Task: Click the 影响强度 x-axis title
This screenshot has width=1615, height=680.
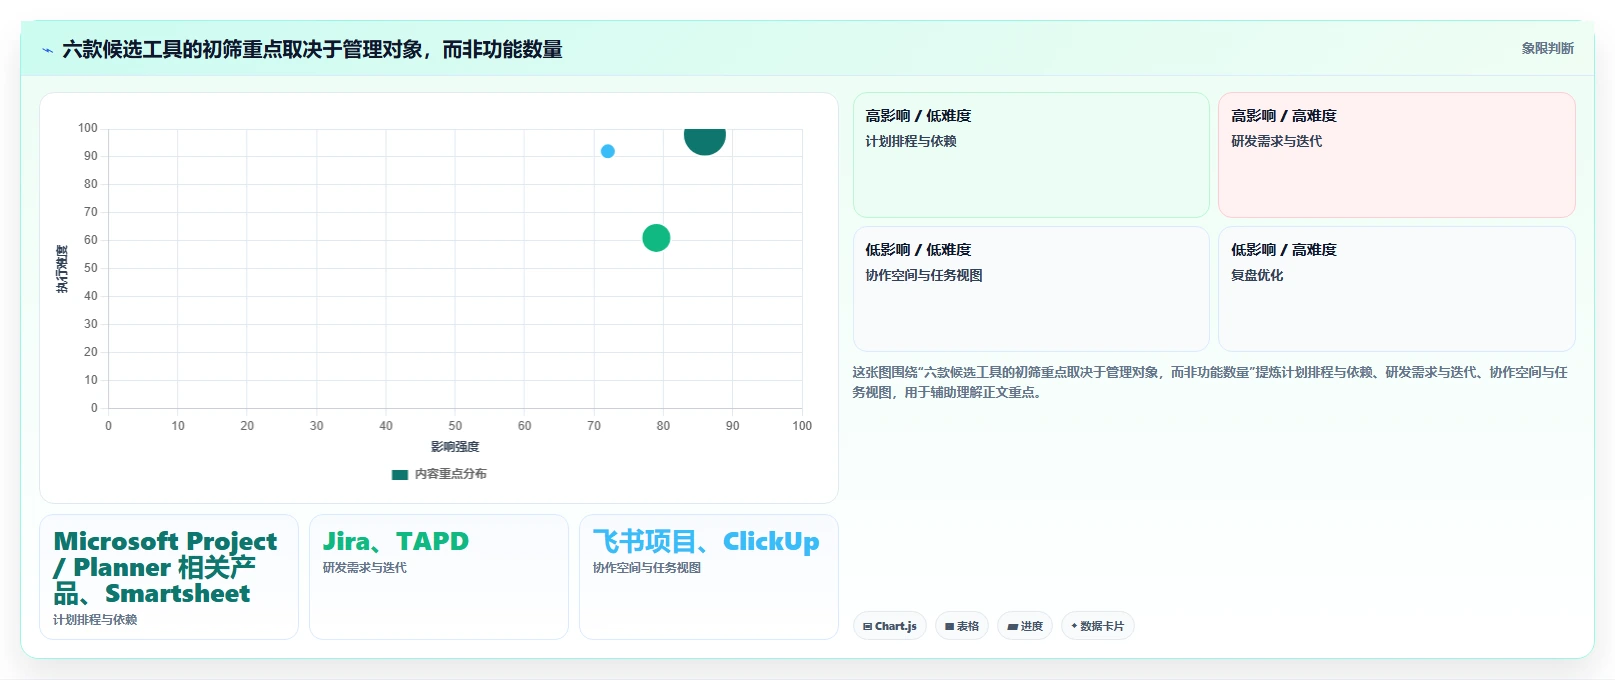Action: pos(455,447)
